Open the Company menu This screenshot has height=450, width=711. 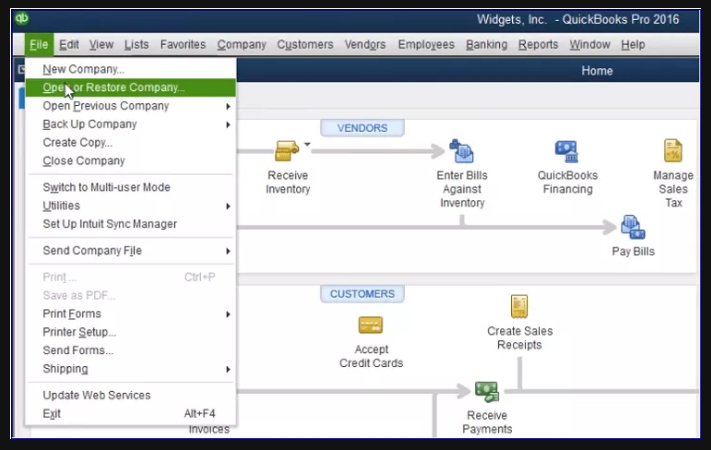(x=242, y=44)
